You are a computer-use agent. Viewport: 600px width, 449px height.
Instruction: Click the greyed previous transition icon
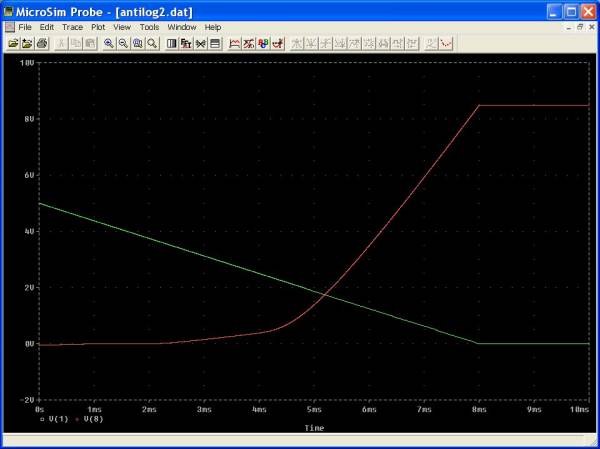[411, 44]
